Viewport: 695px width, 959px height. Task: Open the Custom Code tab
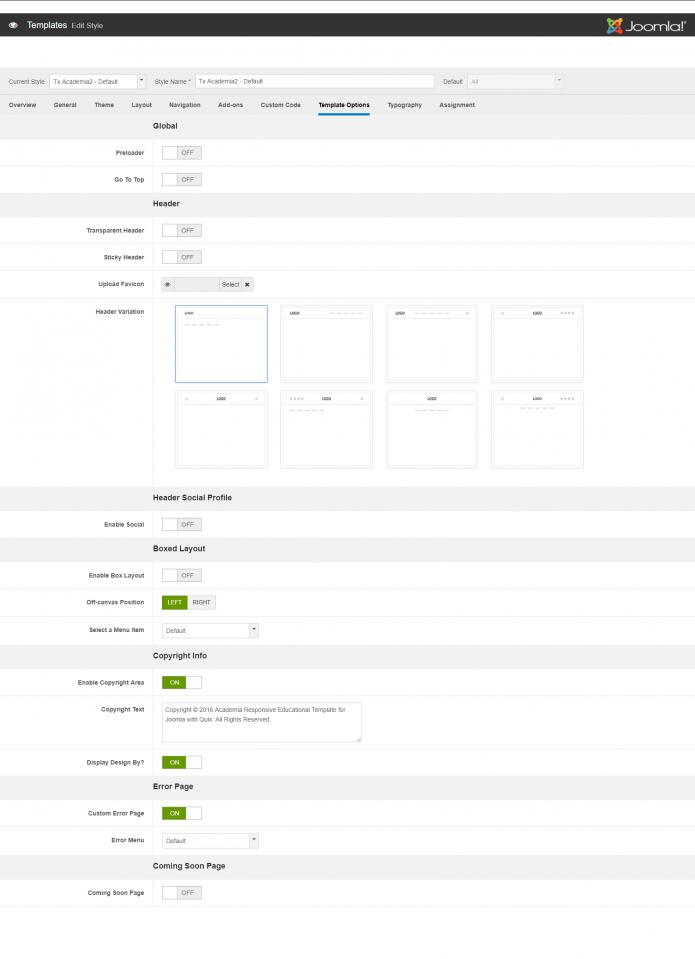click(280, 105)
